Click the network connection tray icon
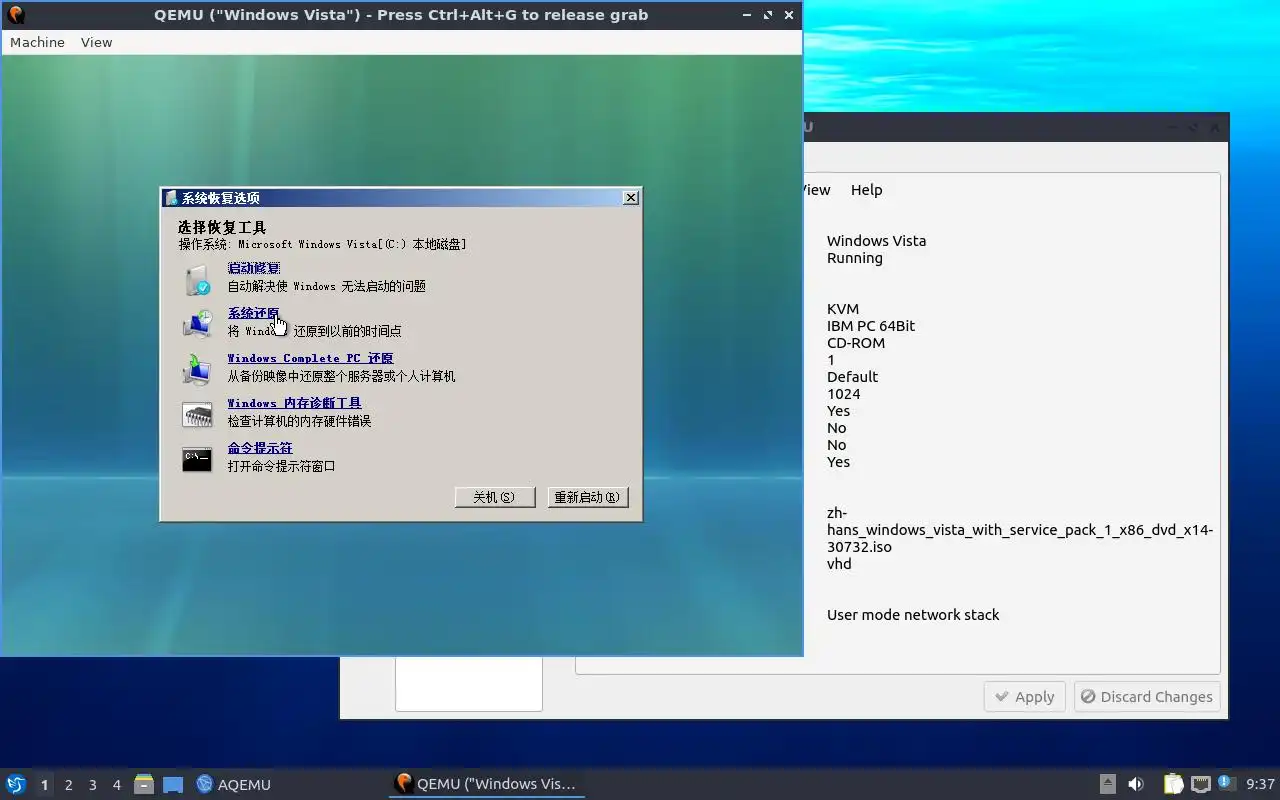 (1201, 784)
